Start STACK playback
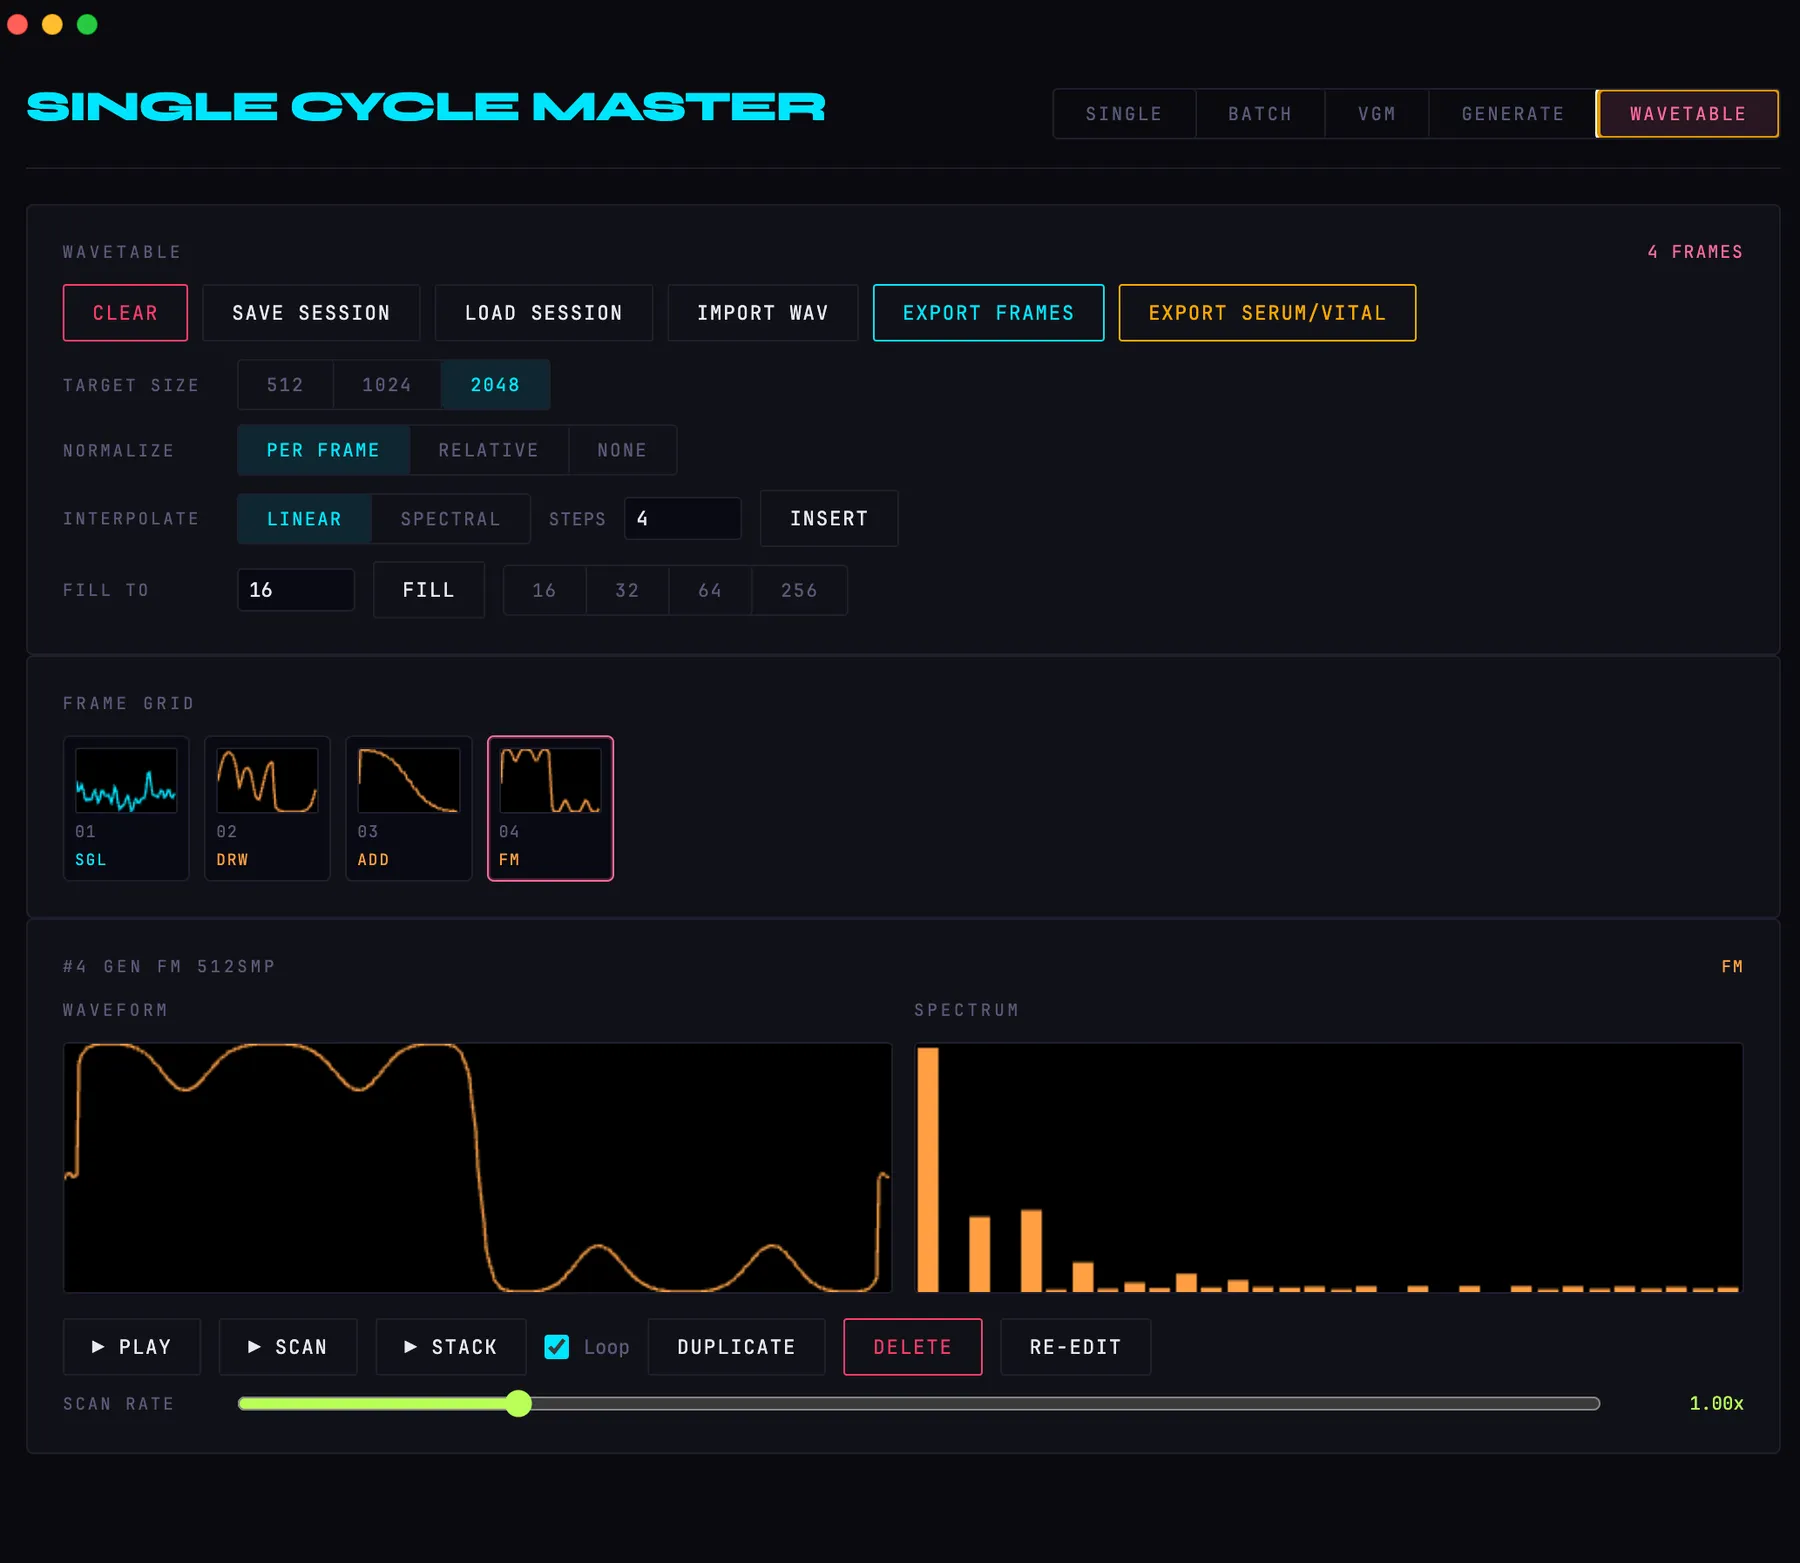 (451, 1347)
